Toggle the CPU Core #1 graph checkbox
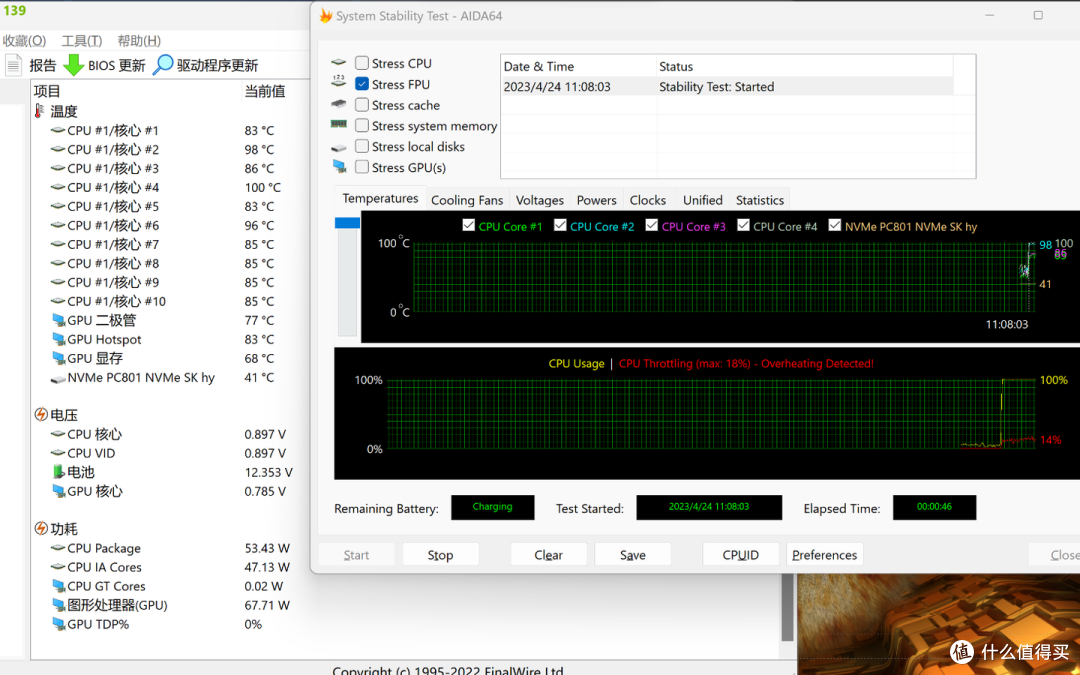This screenshot has height=675, width=1080. [x=468, y=225]
